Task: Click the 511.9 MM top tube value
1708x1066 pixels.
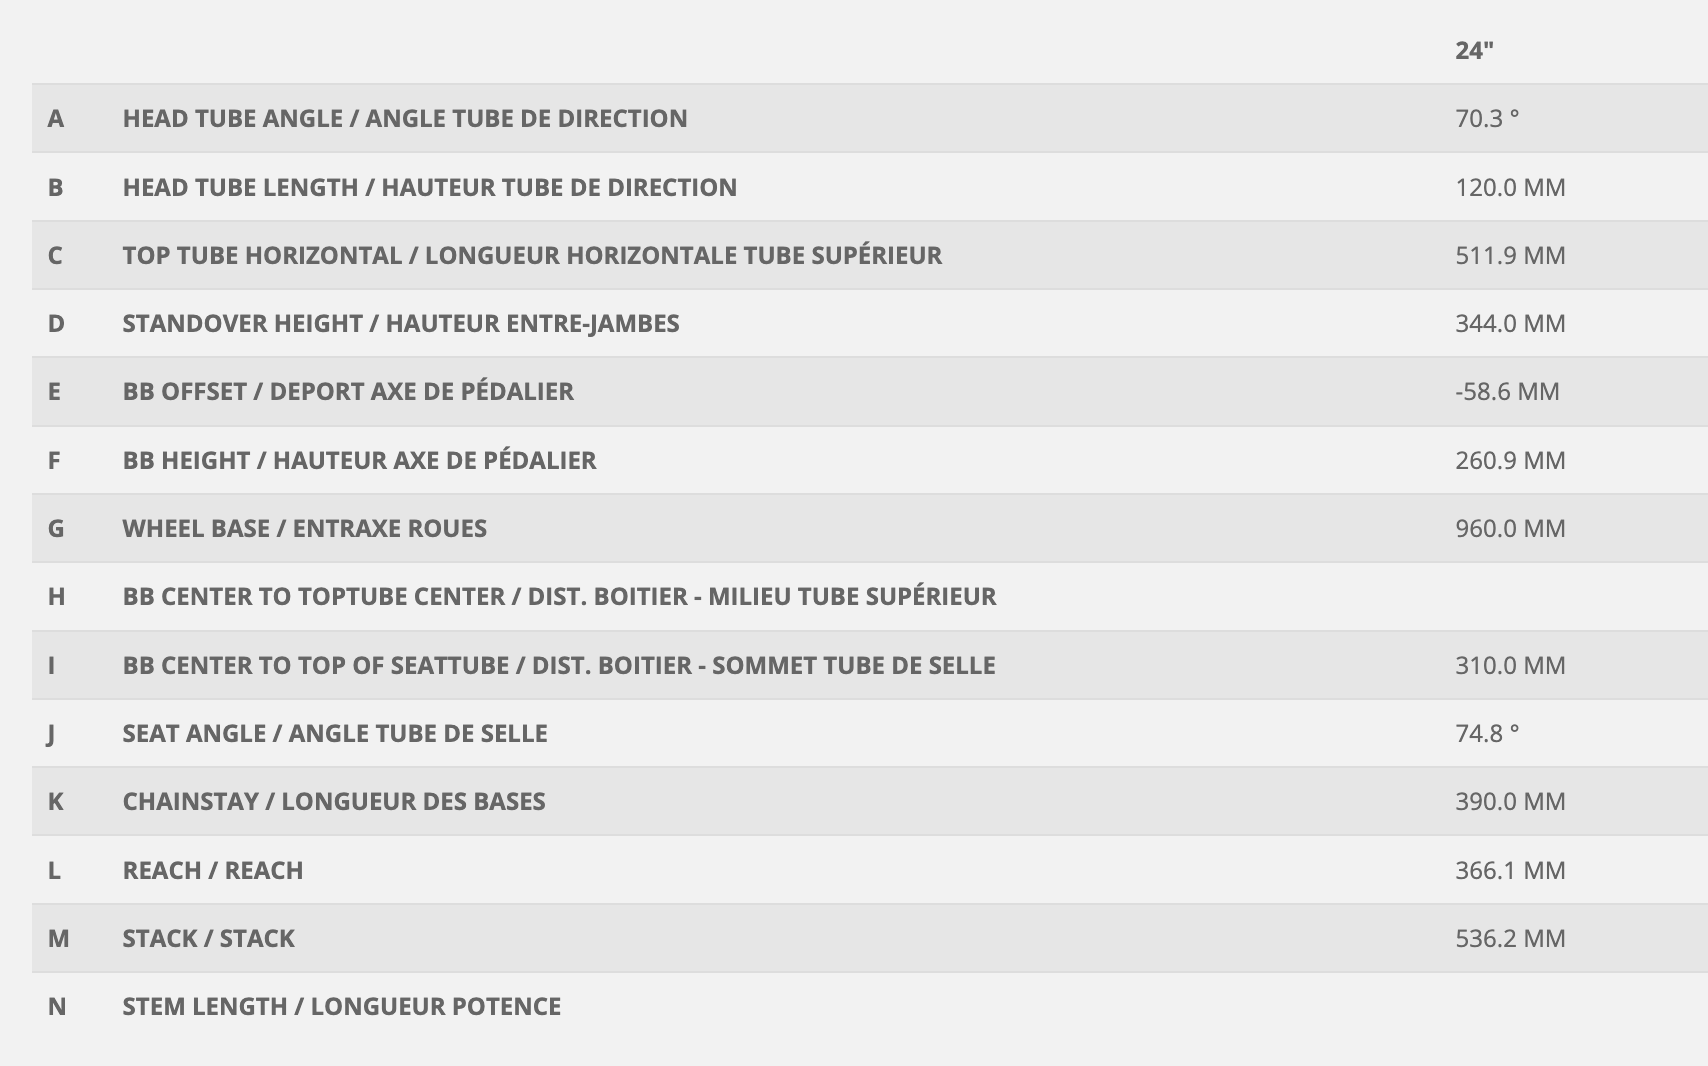Action: coord(1510,255)
